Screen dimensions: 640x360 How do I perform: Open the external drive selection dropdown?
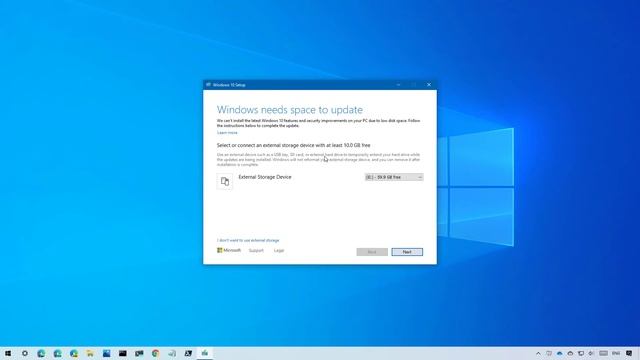(394, 177)
